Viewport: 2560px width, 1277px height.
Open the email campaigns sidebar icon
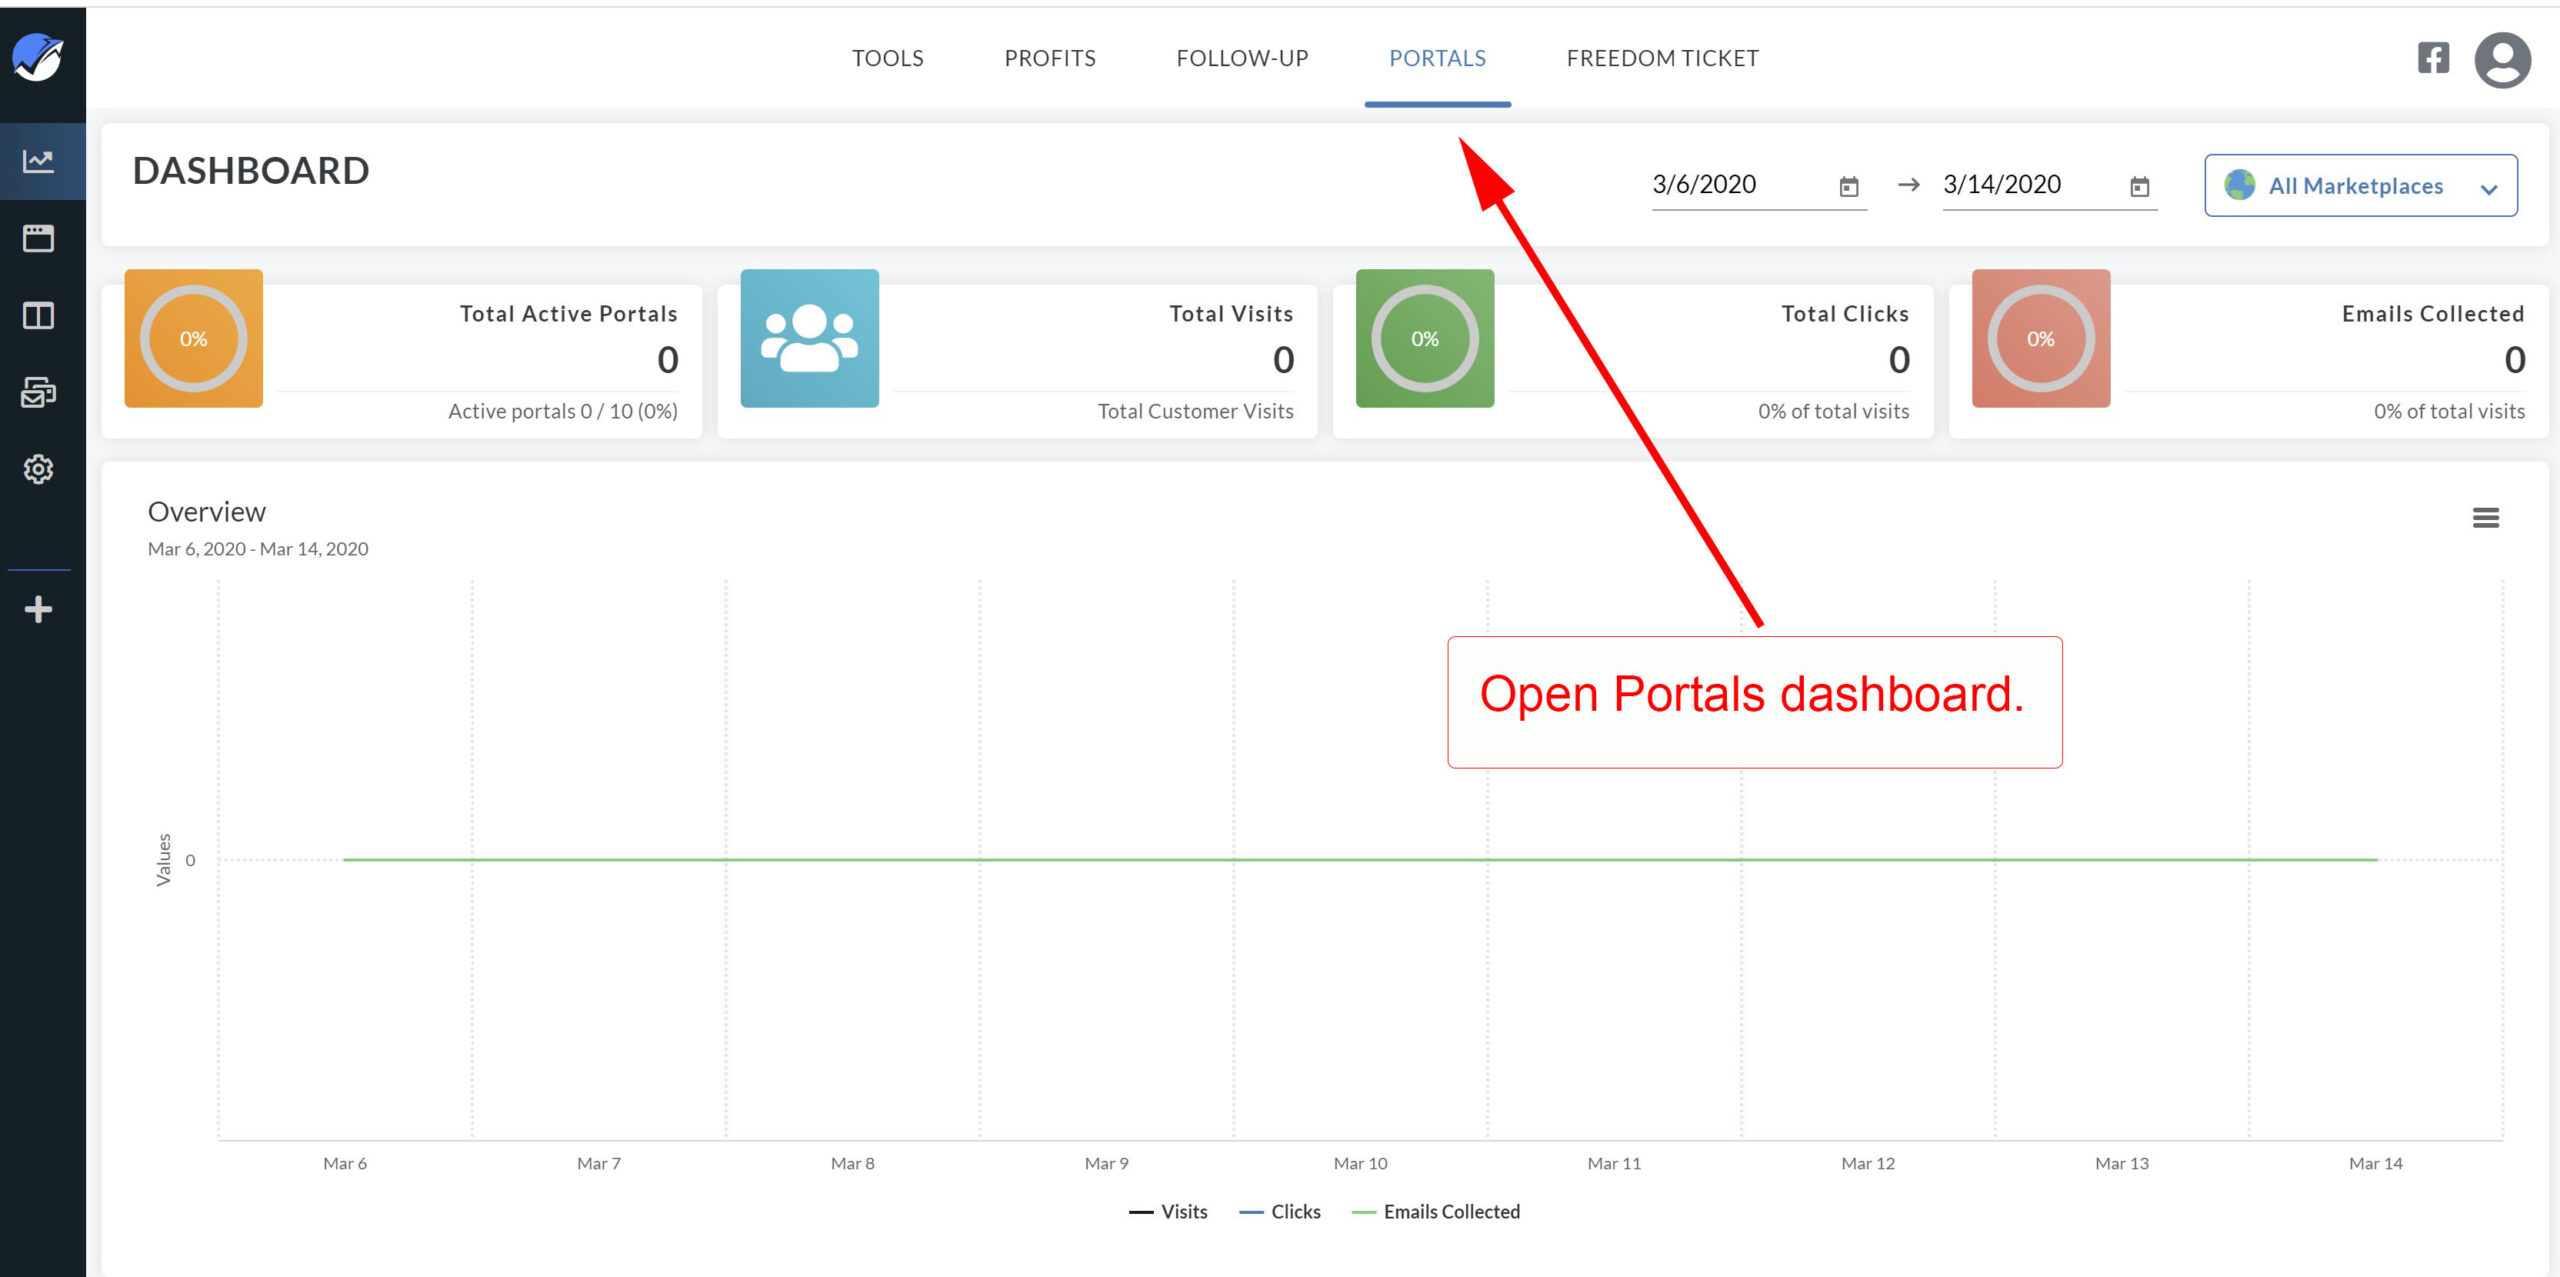click(x=39, y=393)
